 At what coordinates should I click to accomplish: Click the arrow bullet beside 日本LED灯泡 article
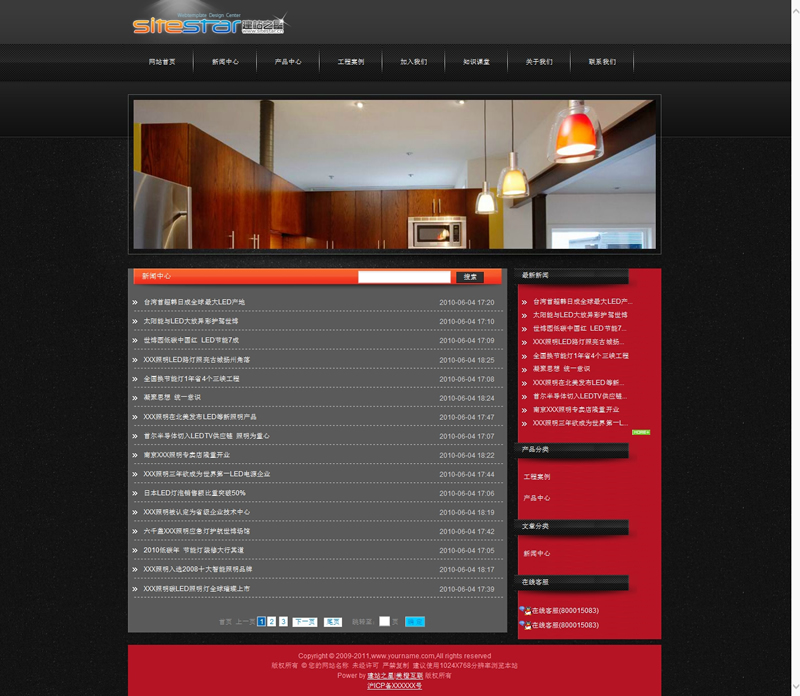(x=135, y=493)
